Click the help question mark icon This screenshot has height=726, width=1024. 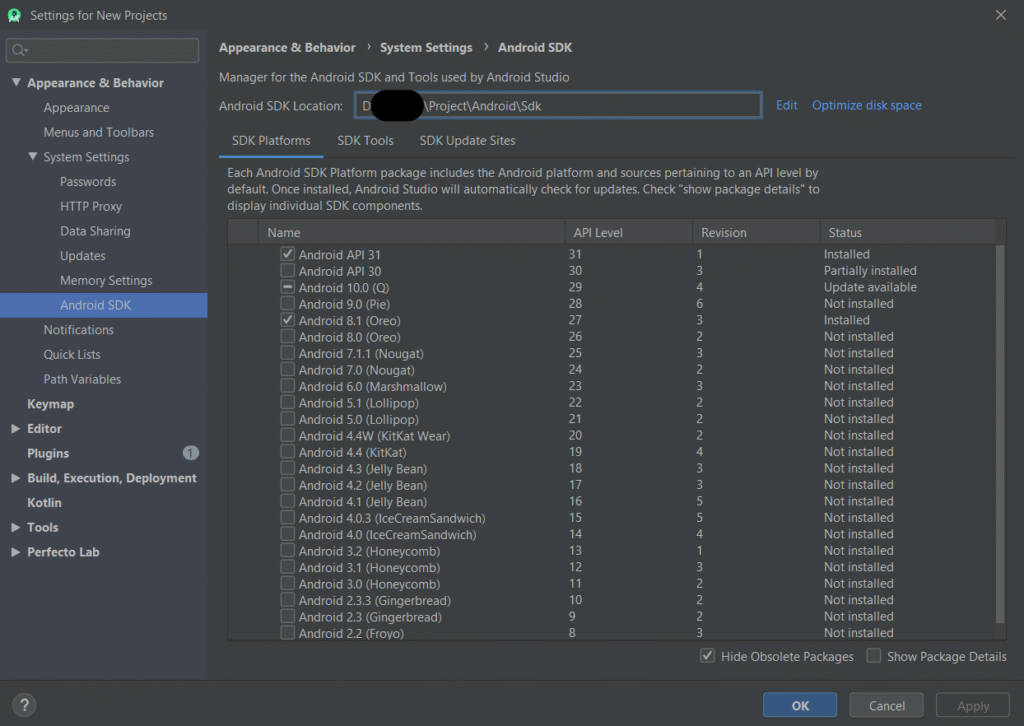pos(24,704)
